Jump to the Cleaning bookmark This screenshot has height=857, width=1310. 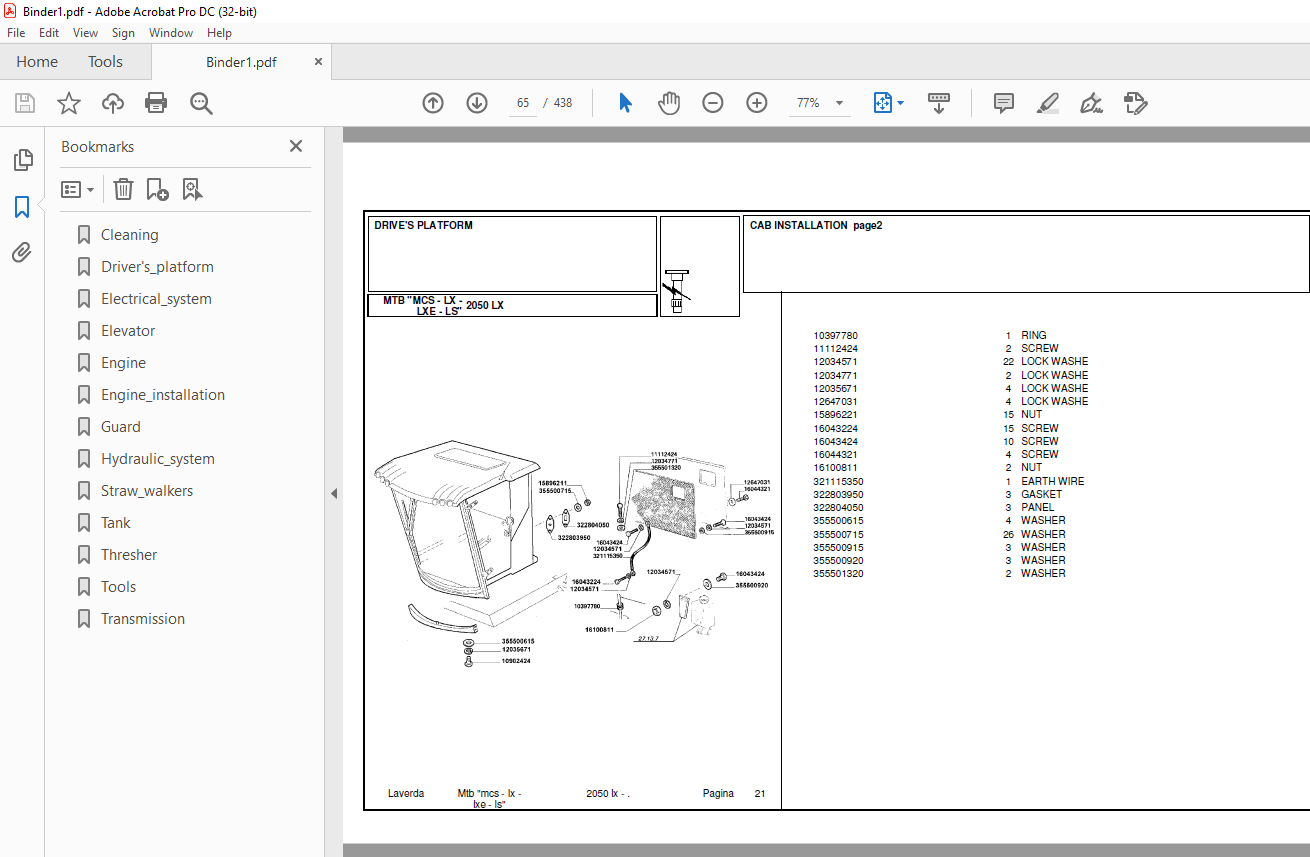(129, 235)
